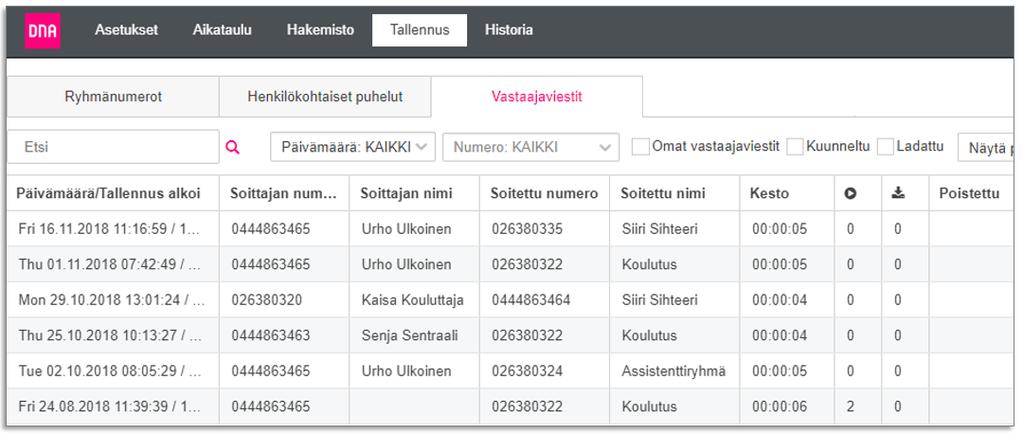Click the Soittajan numero column header

284,193
